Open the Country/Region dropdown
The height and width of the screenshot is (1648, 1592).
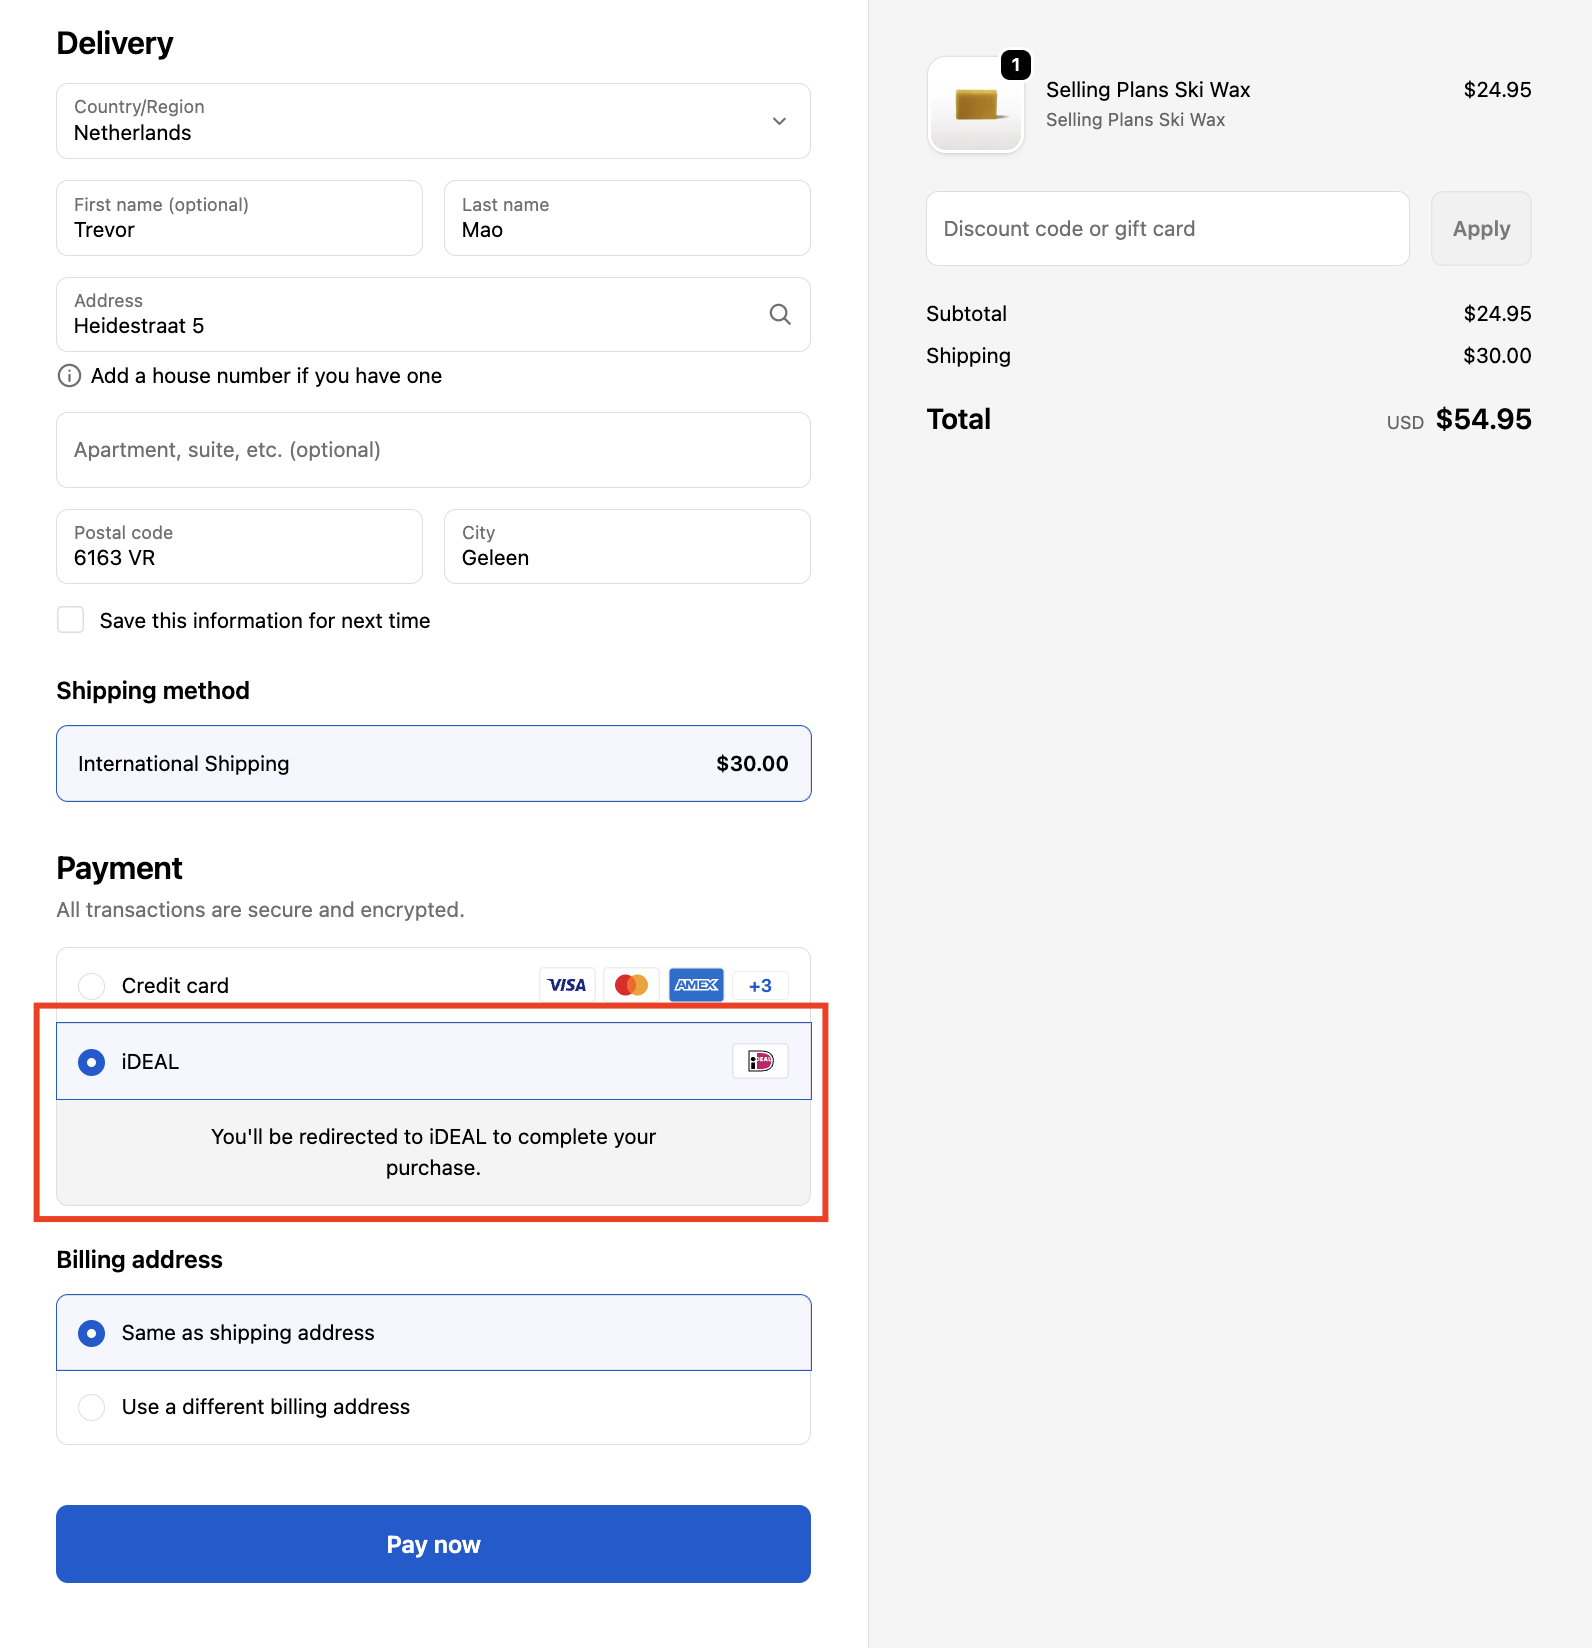point(433,121)
